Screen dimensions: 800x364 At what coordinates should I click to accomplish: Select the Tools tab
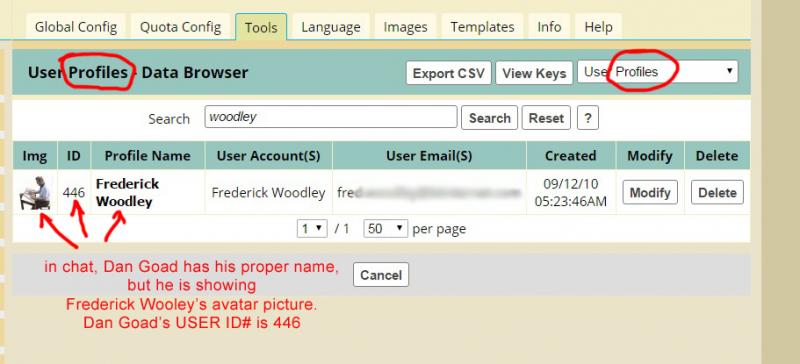coord(261,27)
